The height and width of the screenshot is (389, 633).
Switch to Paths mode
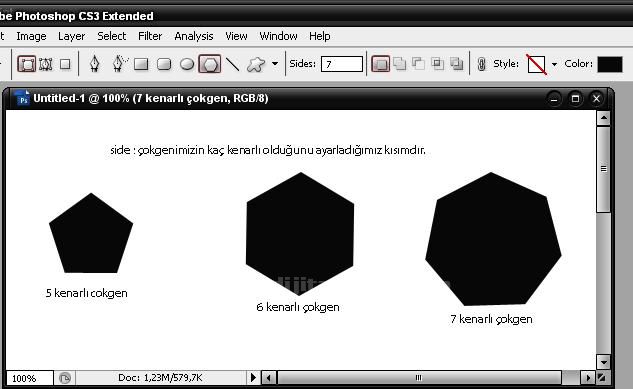tap(46, 64)
